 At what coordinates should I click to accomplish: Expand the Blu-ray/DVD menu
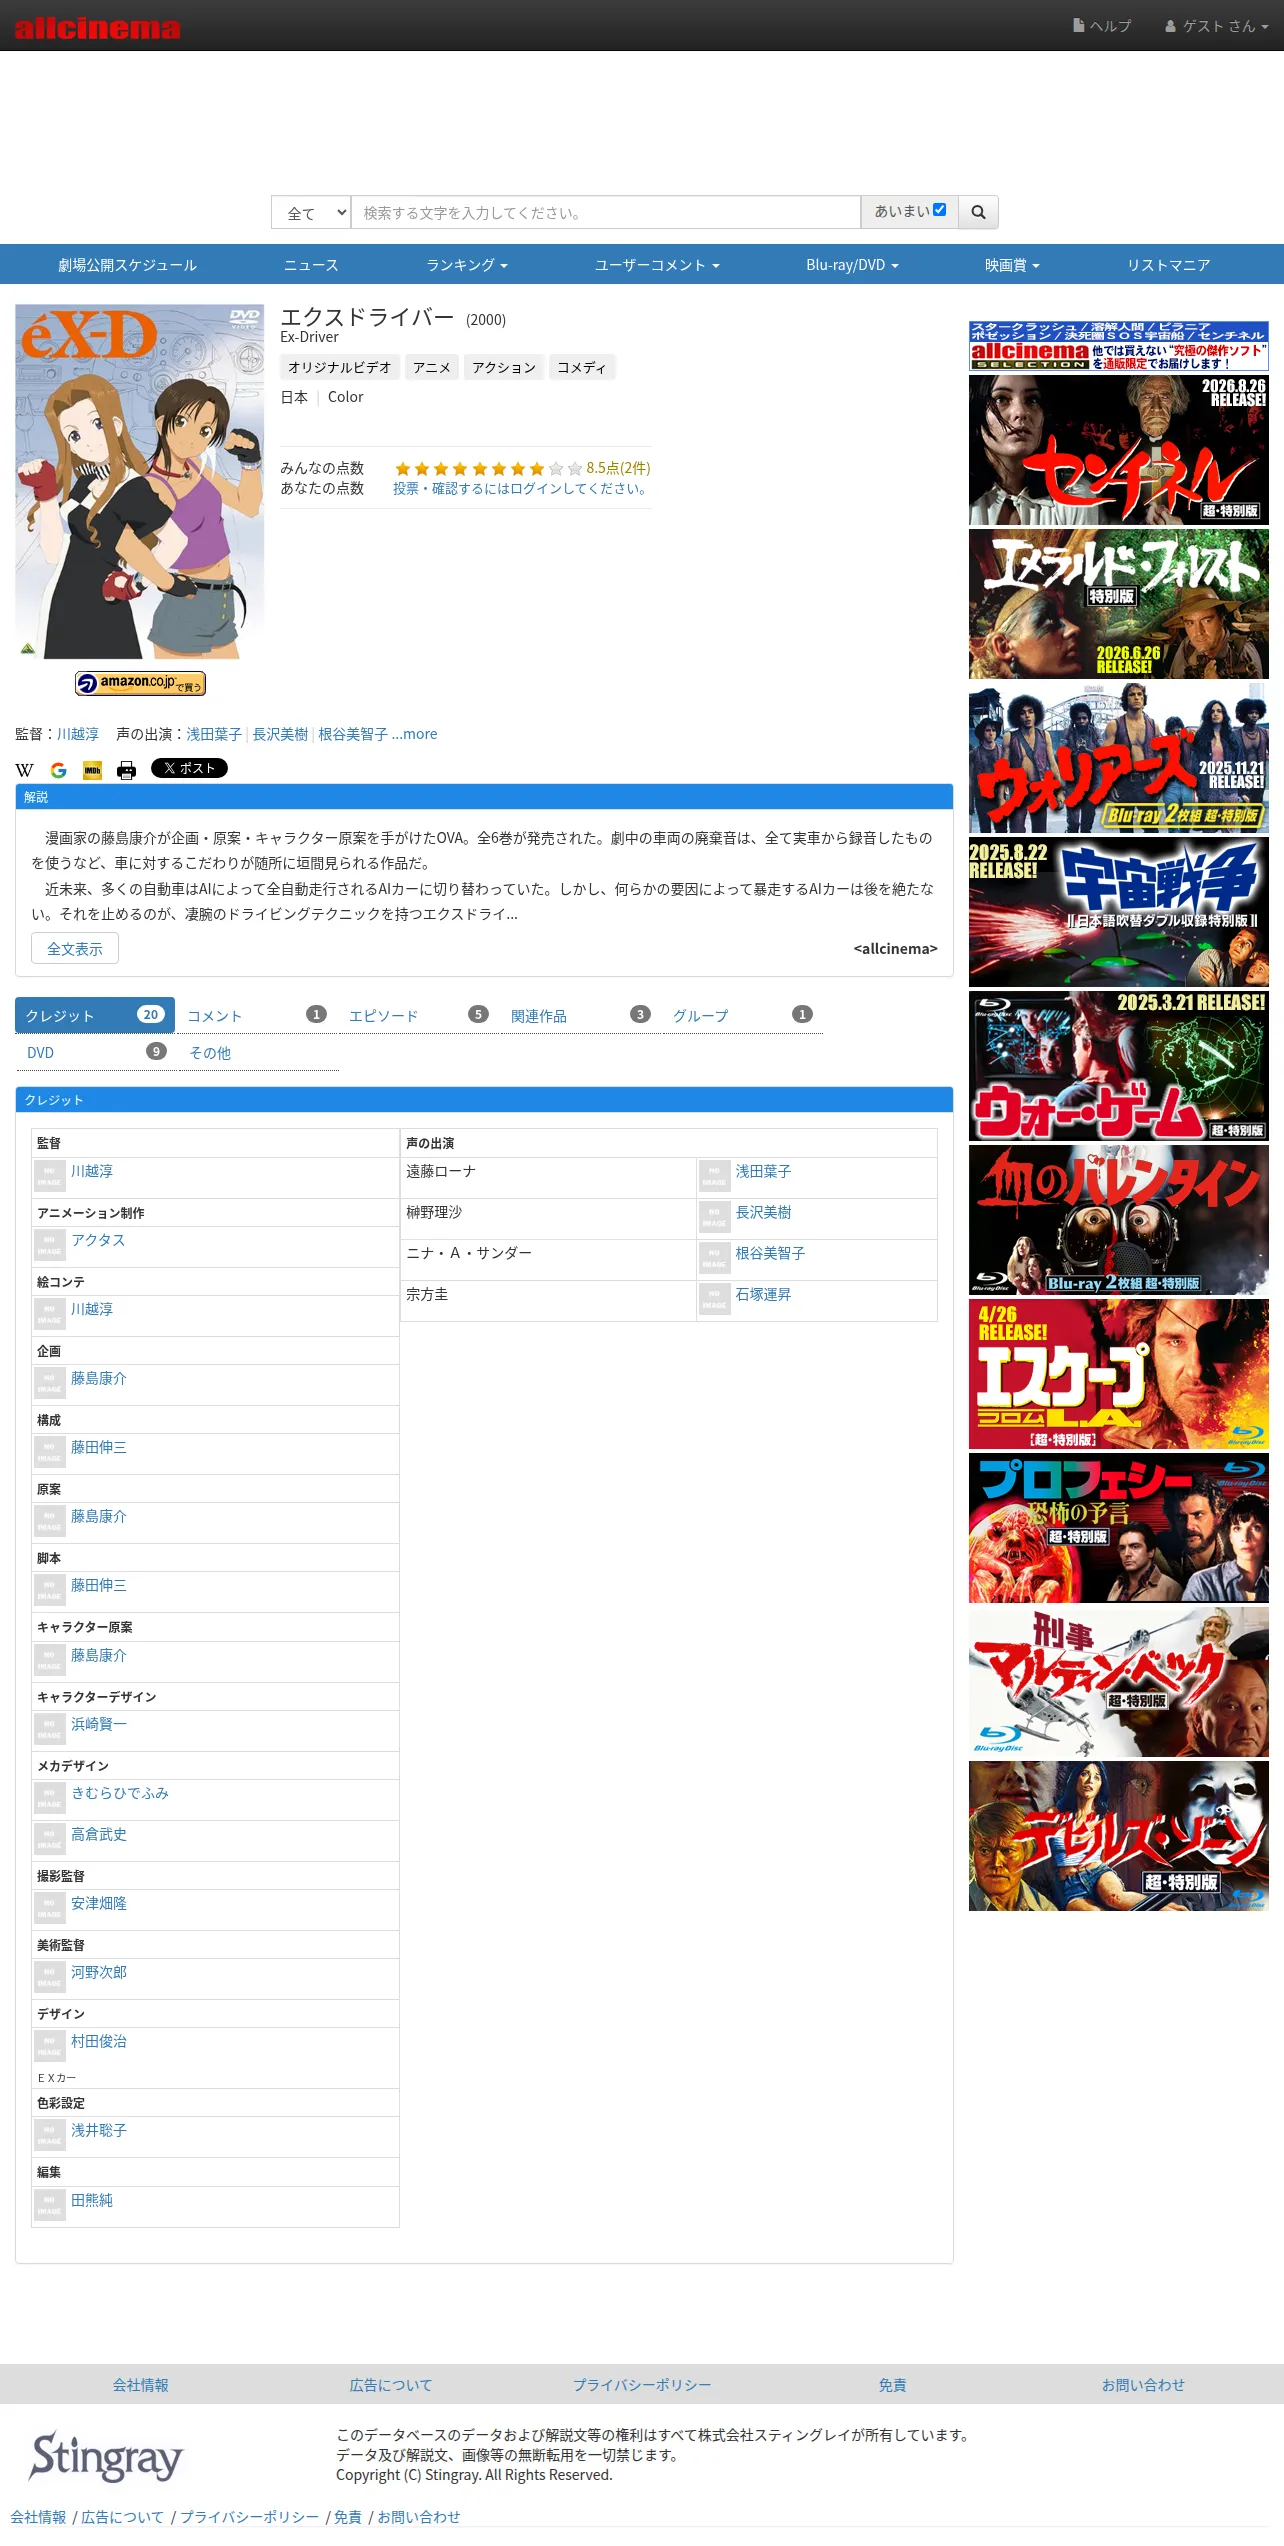tap(852, 265)
